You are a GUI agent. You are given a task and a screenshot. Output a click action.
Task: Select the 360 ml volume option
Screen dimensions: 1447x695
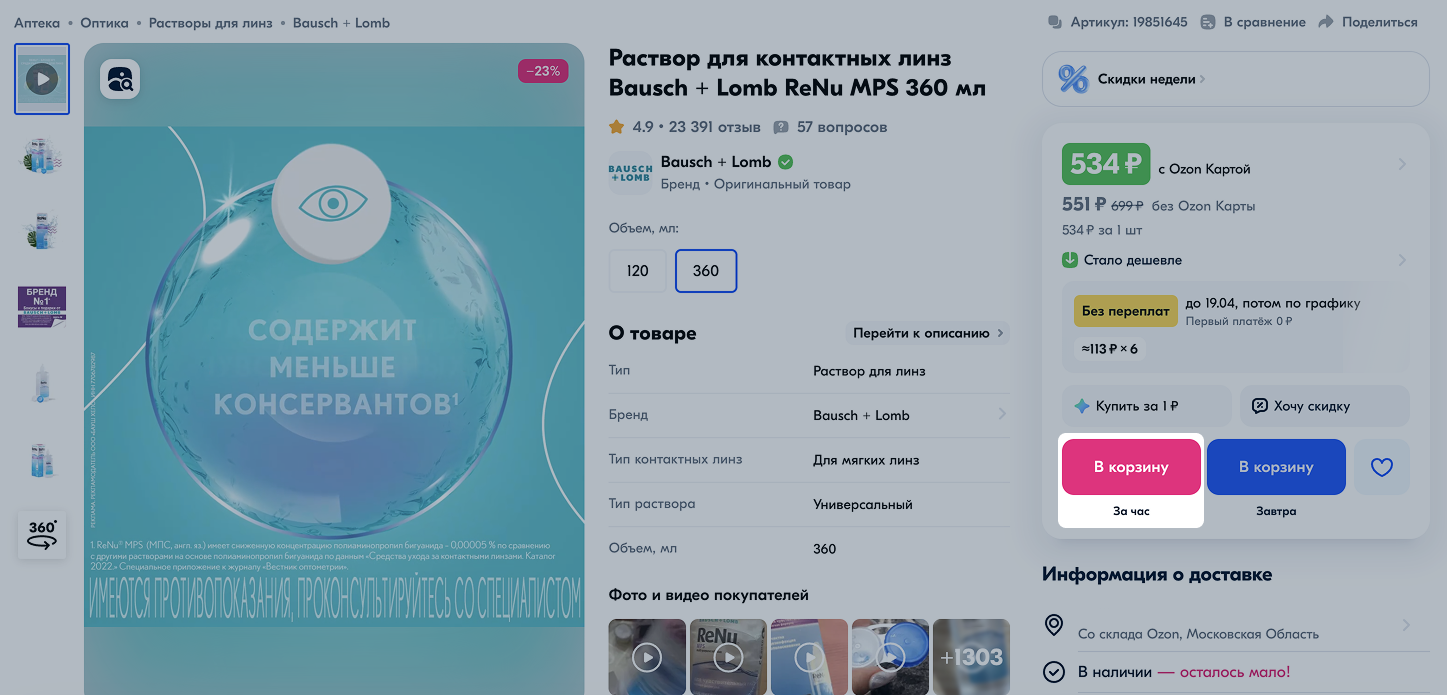(706, 271)
